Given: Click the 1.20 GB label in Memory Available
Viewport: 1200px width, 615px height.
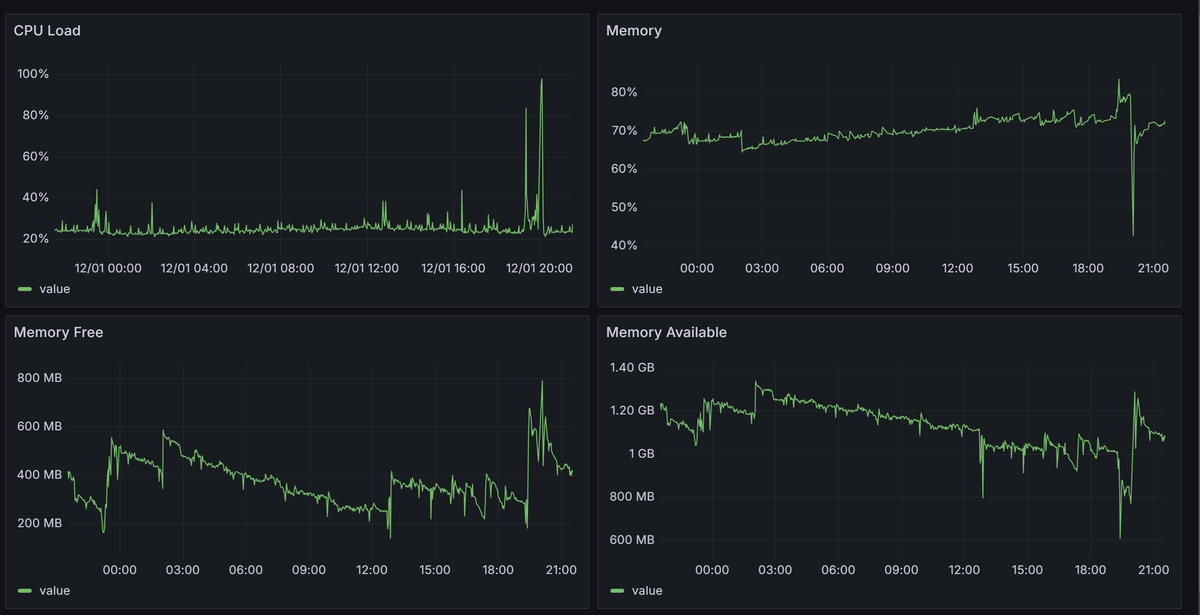Looking at the screenshot, I should coord(632,410).
